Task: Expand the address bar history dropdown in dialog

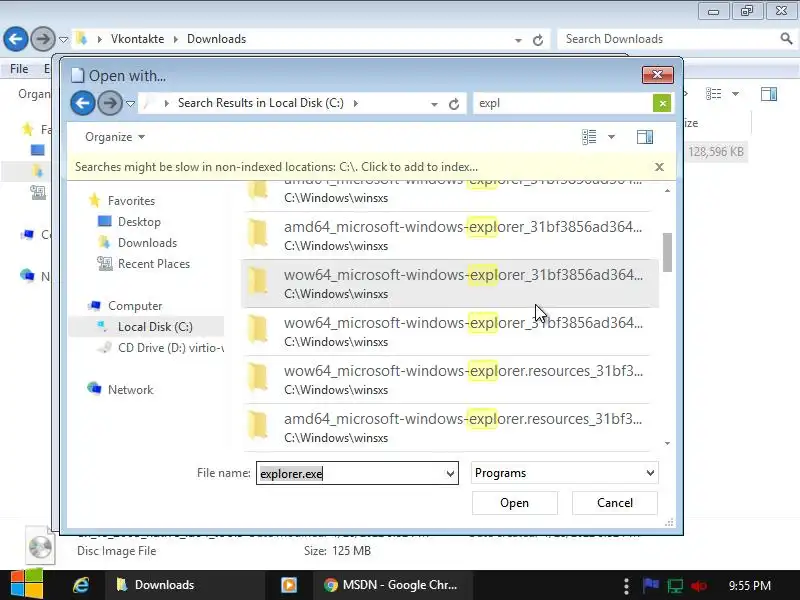Action: click(434, 104)
